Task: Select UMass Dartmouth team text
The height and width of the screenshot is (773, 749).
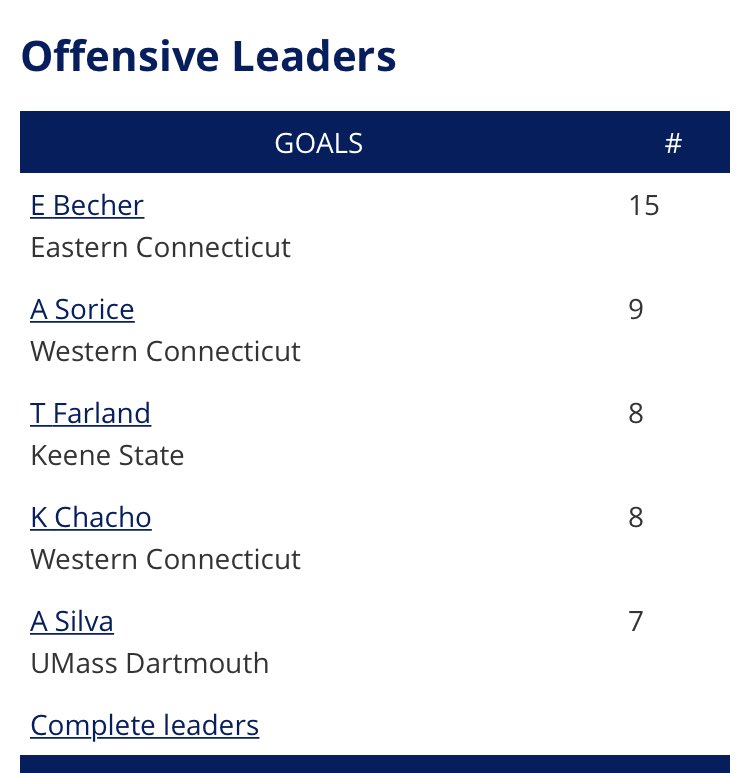Action: tap(149, 663)
